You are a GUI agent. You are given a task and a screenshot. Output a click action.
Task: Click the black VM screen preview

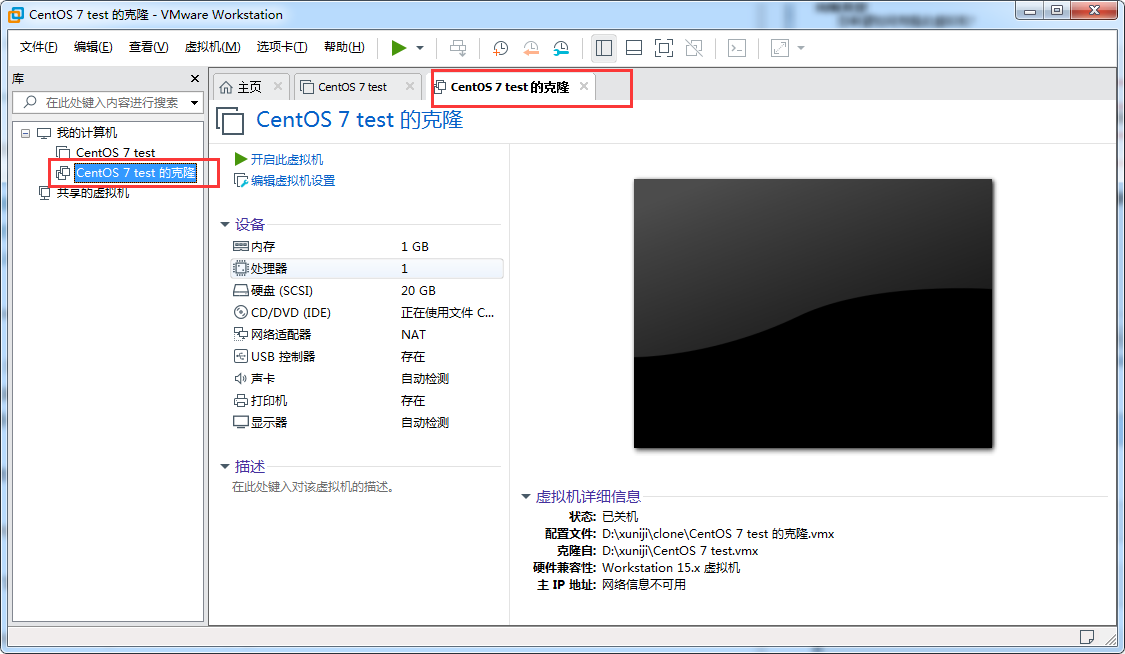(x=813, y=313)
